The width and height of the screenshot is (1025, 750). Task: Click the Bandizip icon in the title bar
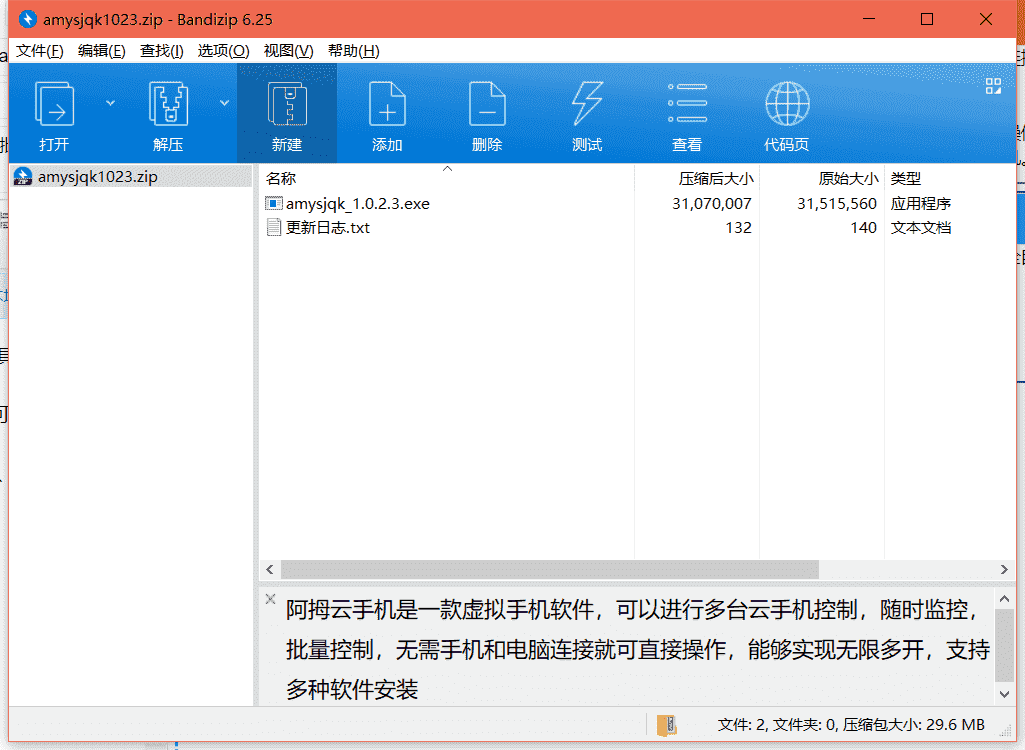coord(27,20)
